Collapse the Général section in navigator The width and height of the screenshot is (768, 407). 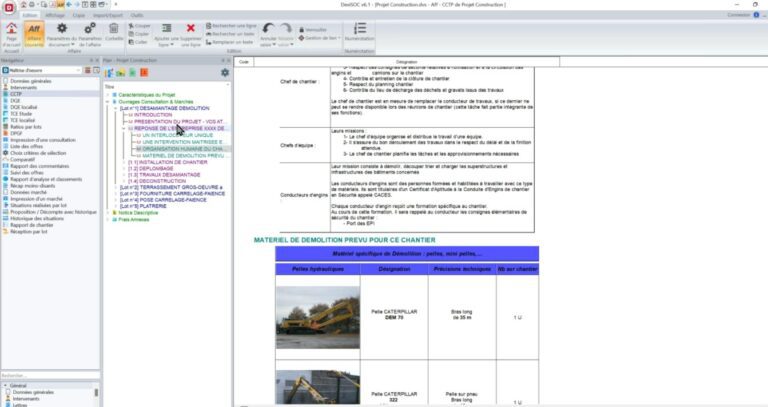[x=5, y=384]
